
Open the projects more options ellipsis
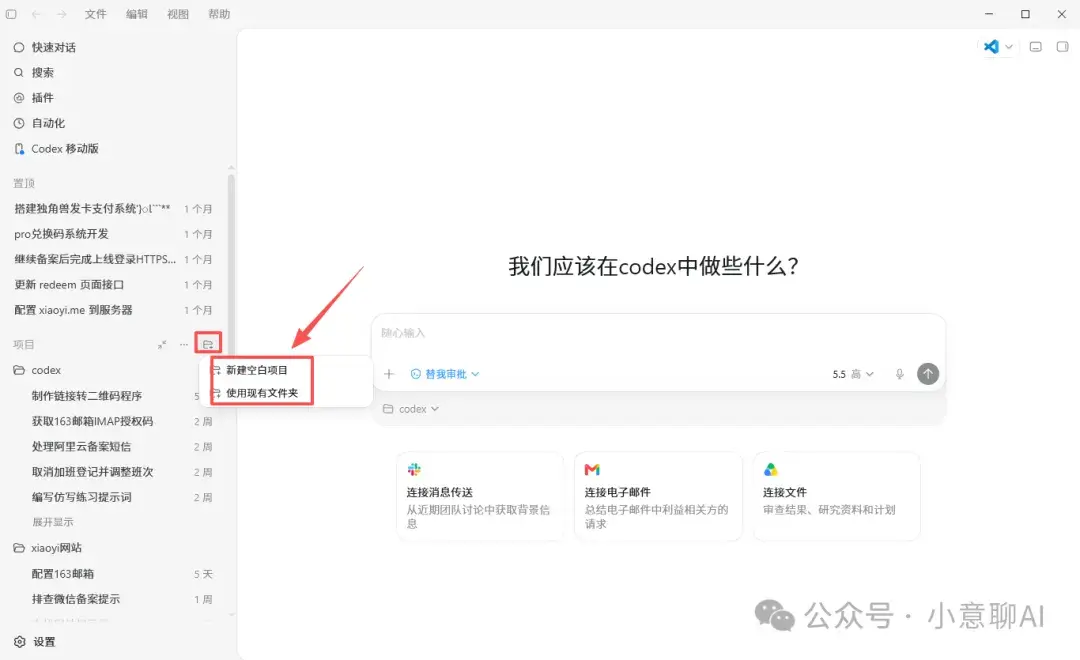pos(184,344)
